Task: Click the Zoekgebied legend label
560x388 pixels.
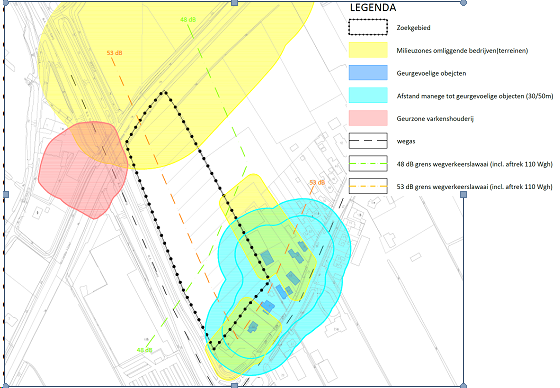Action: 413,28
